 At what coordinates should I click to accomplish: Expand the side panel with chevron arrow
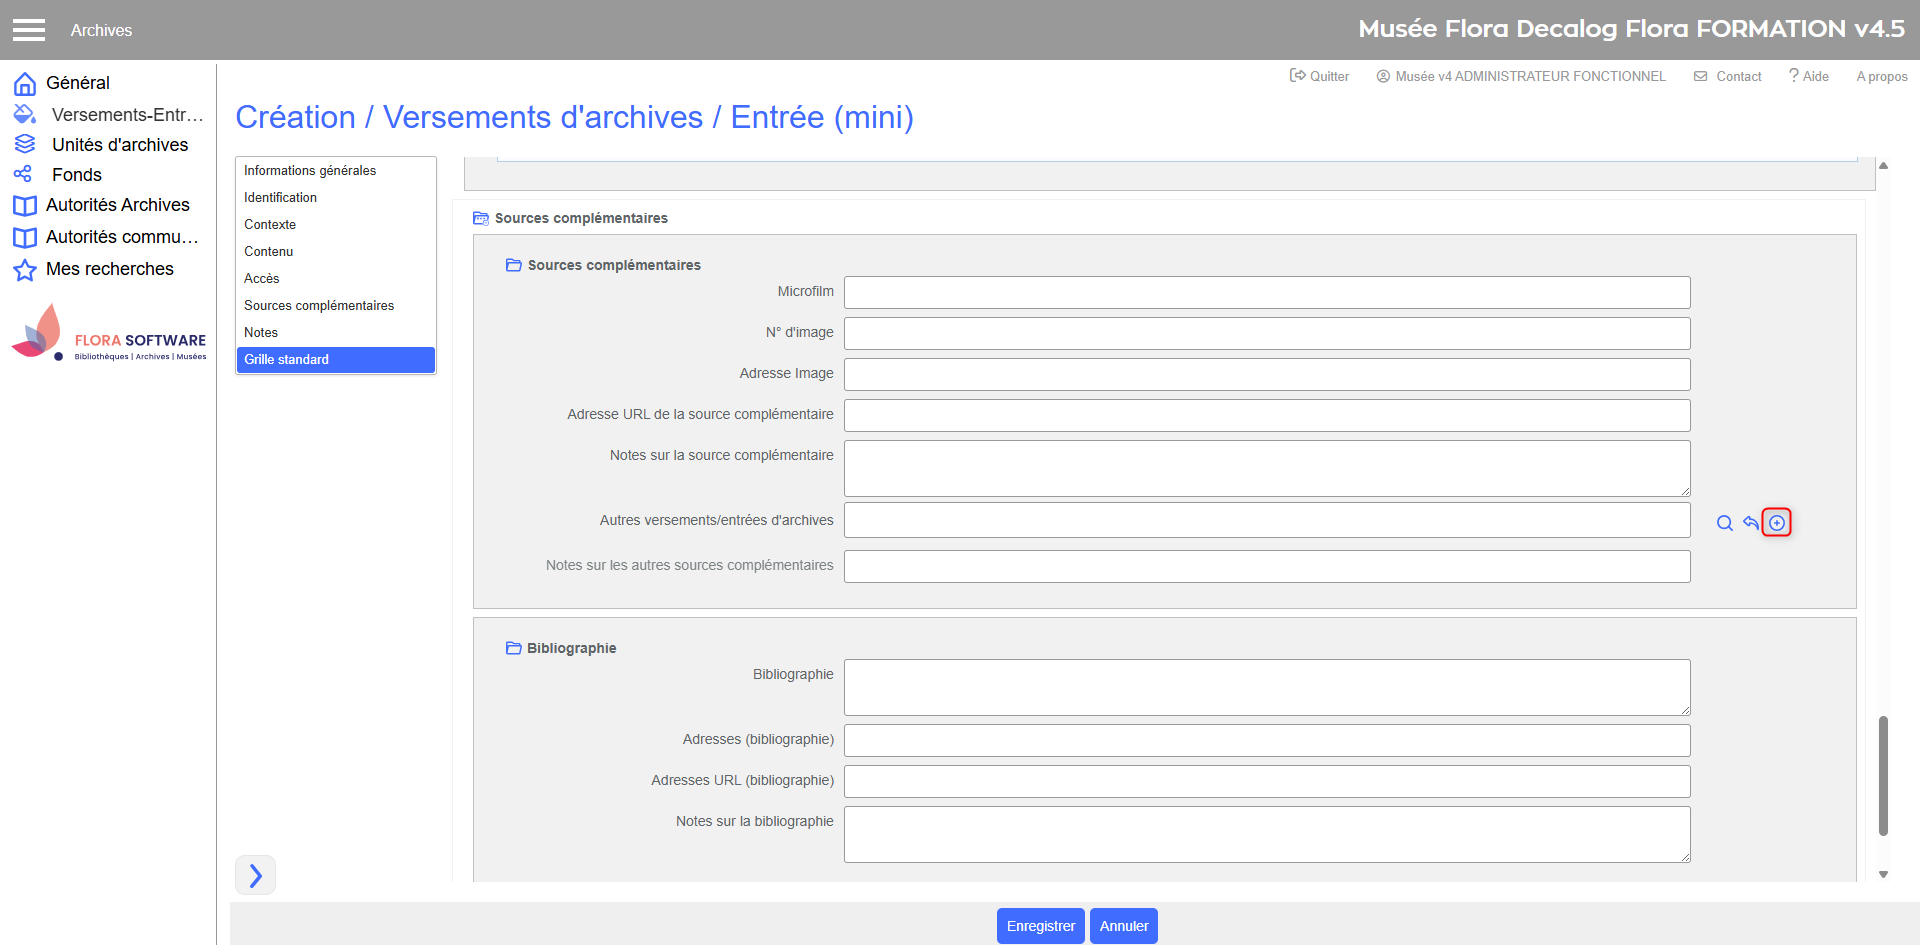pyautogui.click(x=256, y=875)
